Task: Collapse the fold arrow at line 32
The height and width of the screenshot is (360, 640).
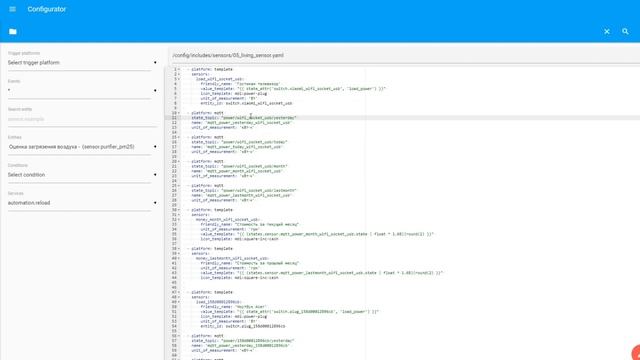Action: (179, 220)
